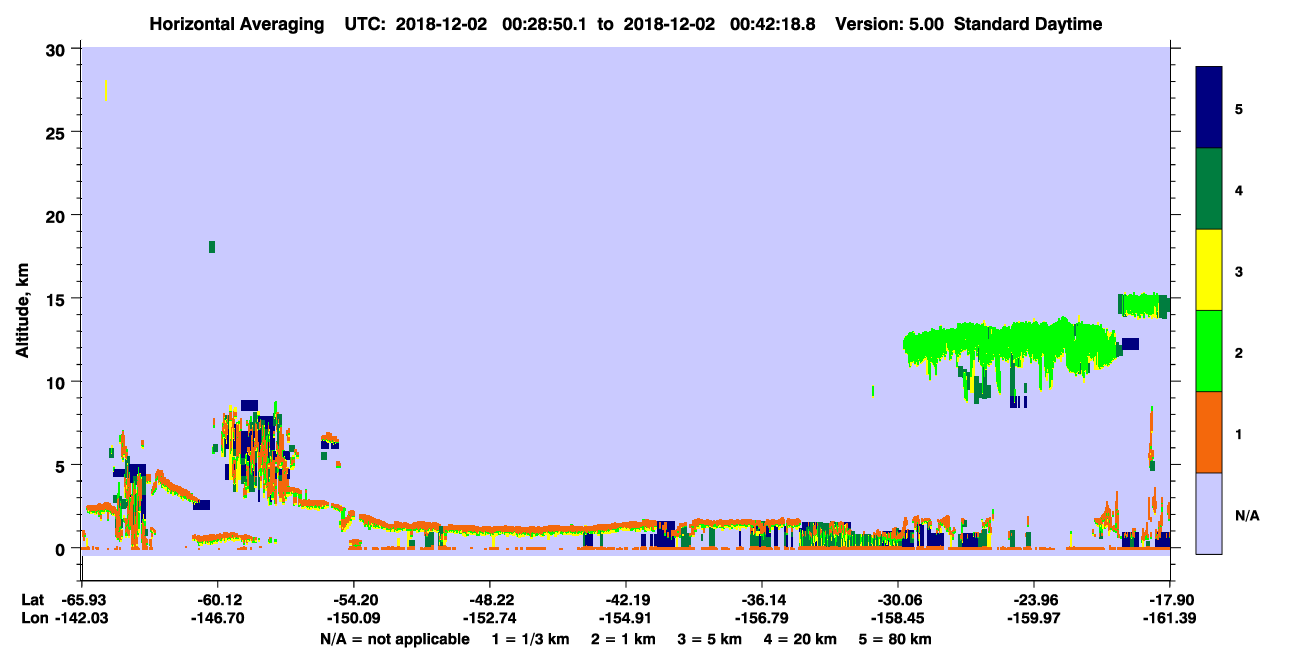
Task: Click the dark blue block beside the 12 km cloud
Action: click(1130, 344)
